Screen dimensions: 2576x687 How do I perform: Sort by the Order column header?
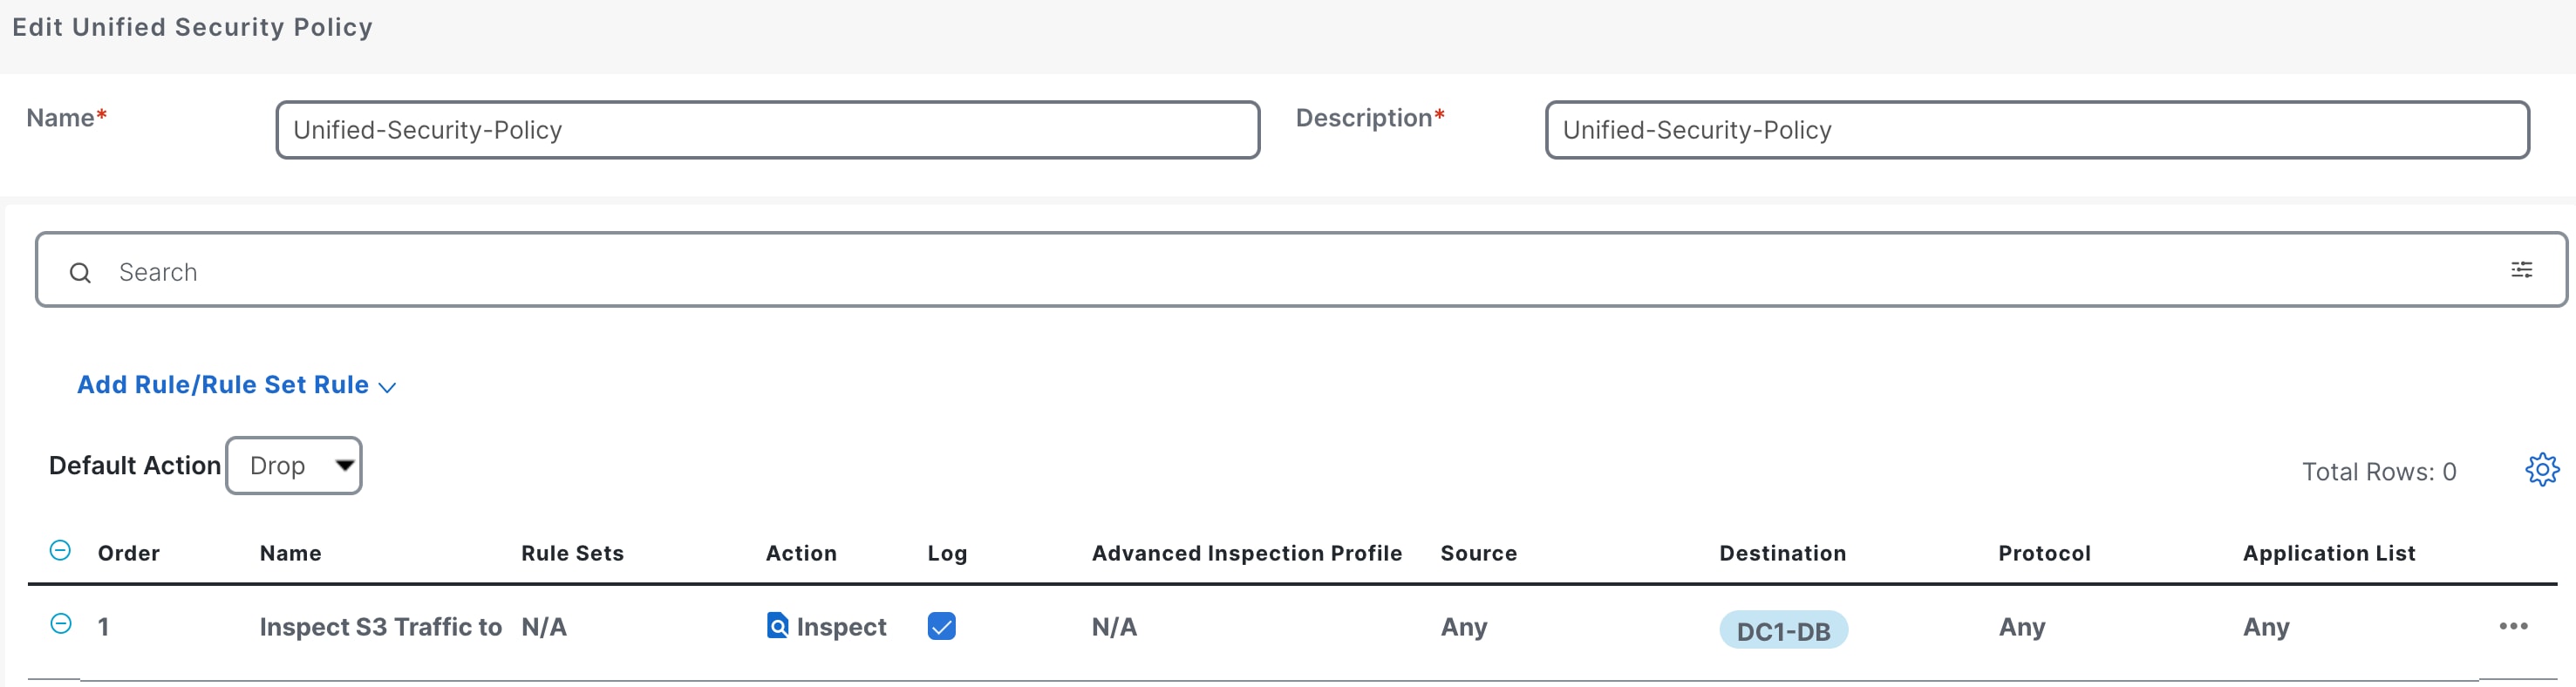point(129,553)
